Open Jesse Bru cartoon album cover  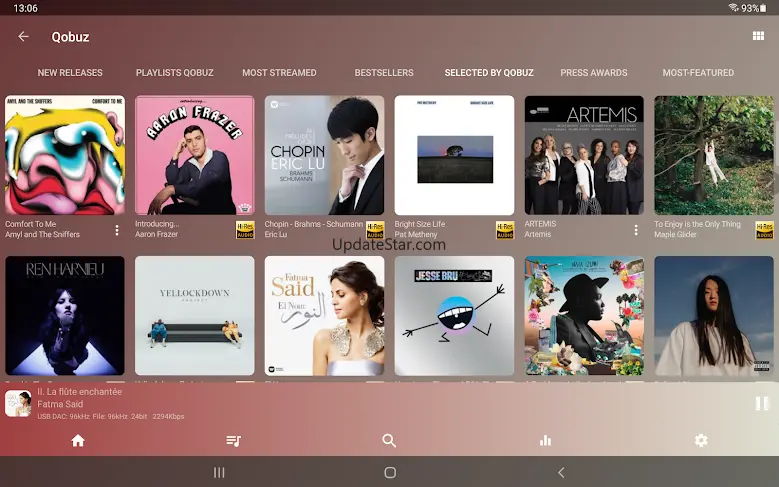pyautogui.click(x=454, y=316)
